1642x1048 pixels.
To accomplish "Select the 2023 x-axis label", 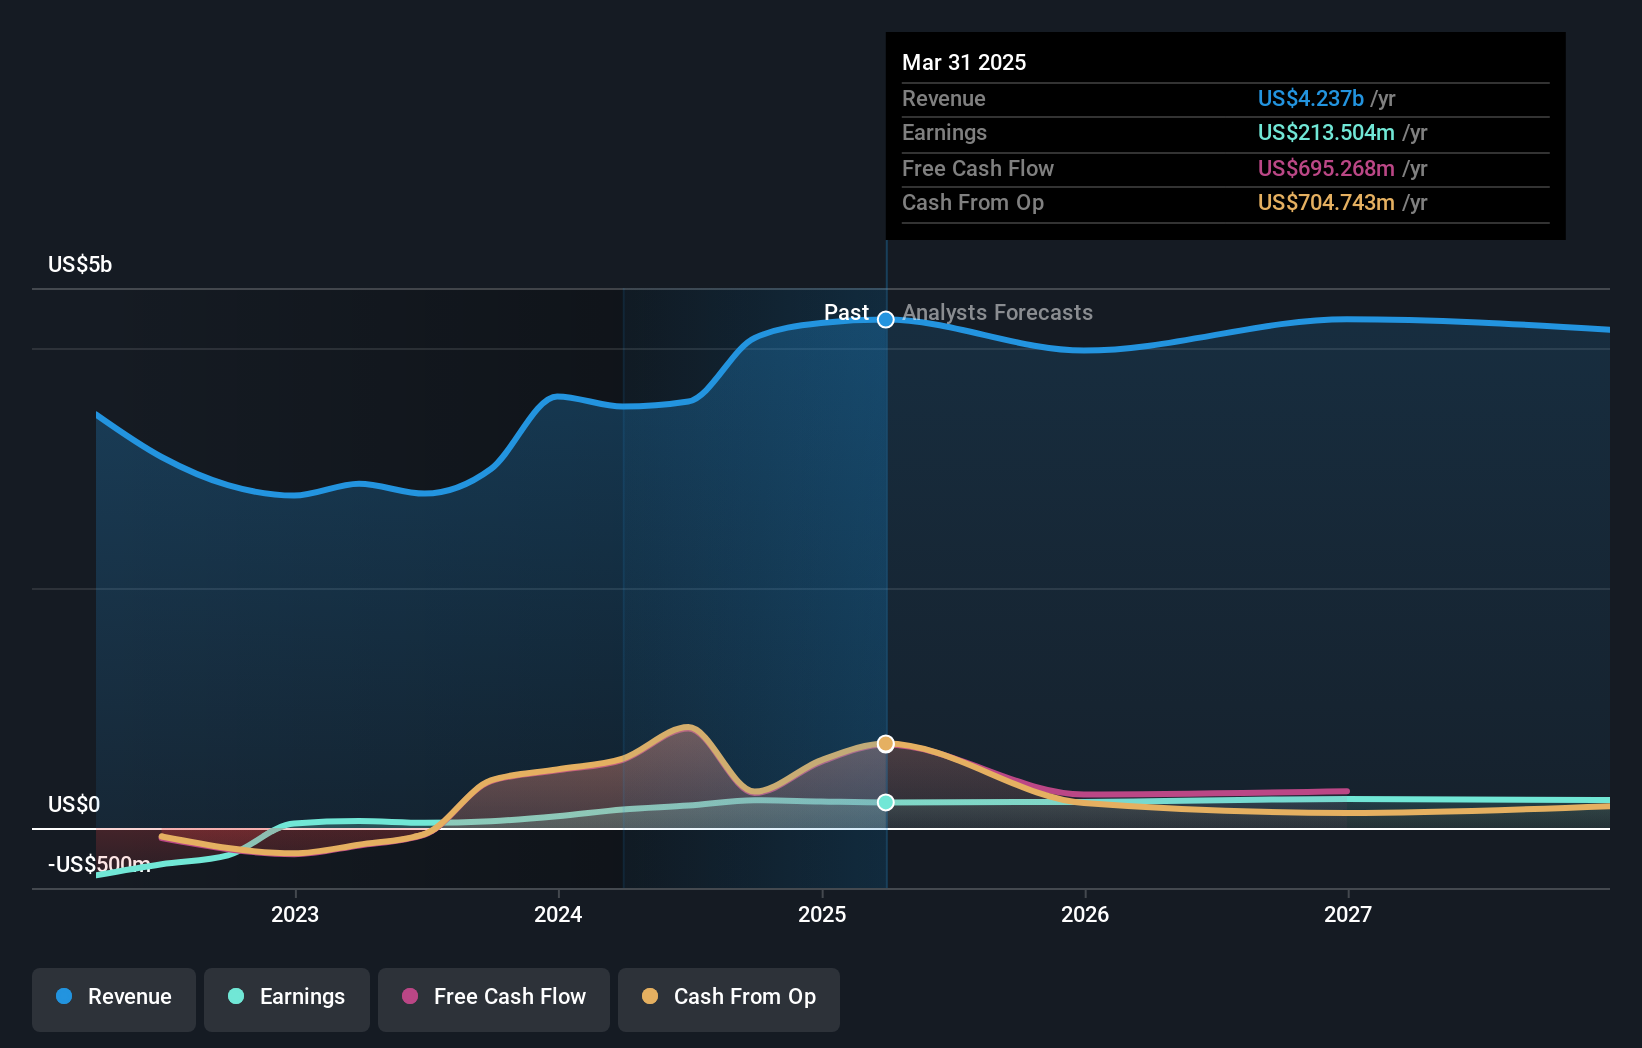I will pyautogui.click(x=295, y=915).
